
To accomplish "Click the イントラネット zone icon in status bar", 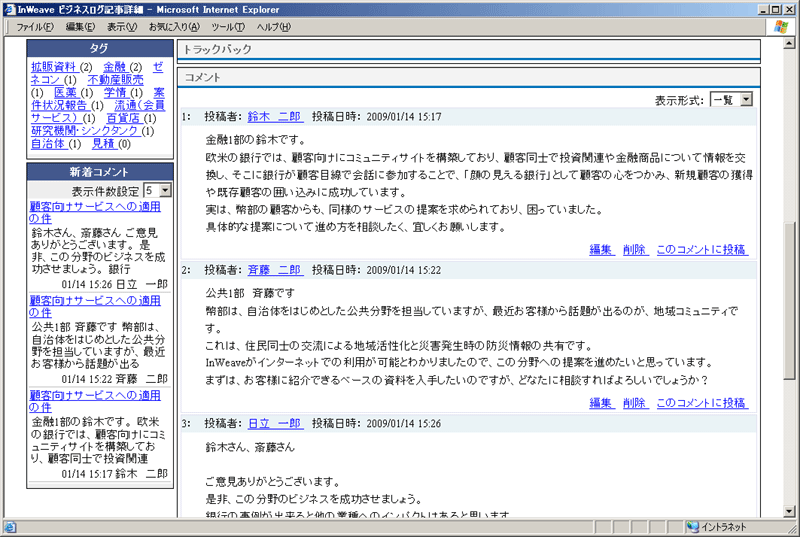I will pyautogui.click(x=692, y=527).
